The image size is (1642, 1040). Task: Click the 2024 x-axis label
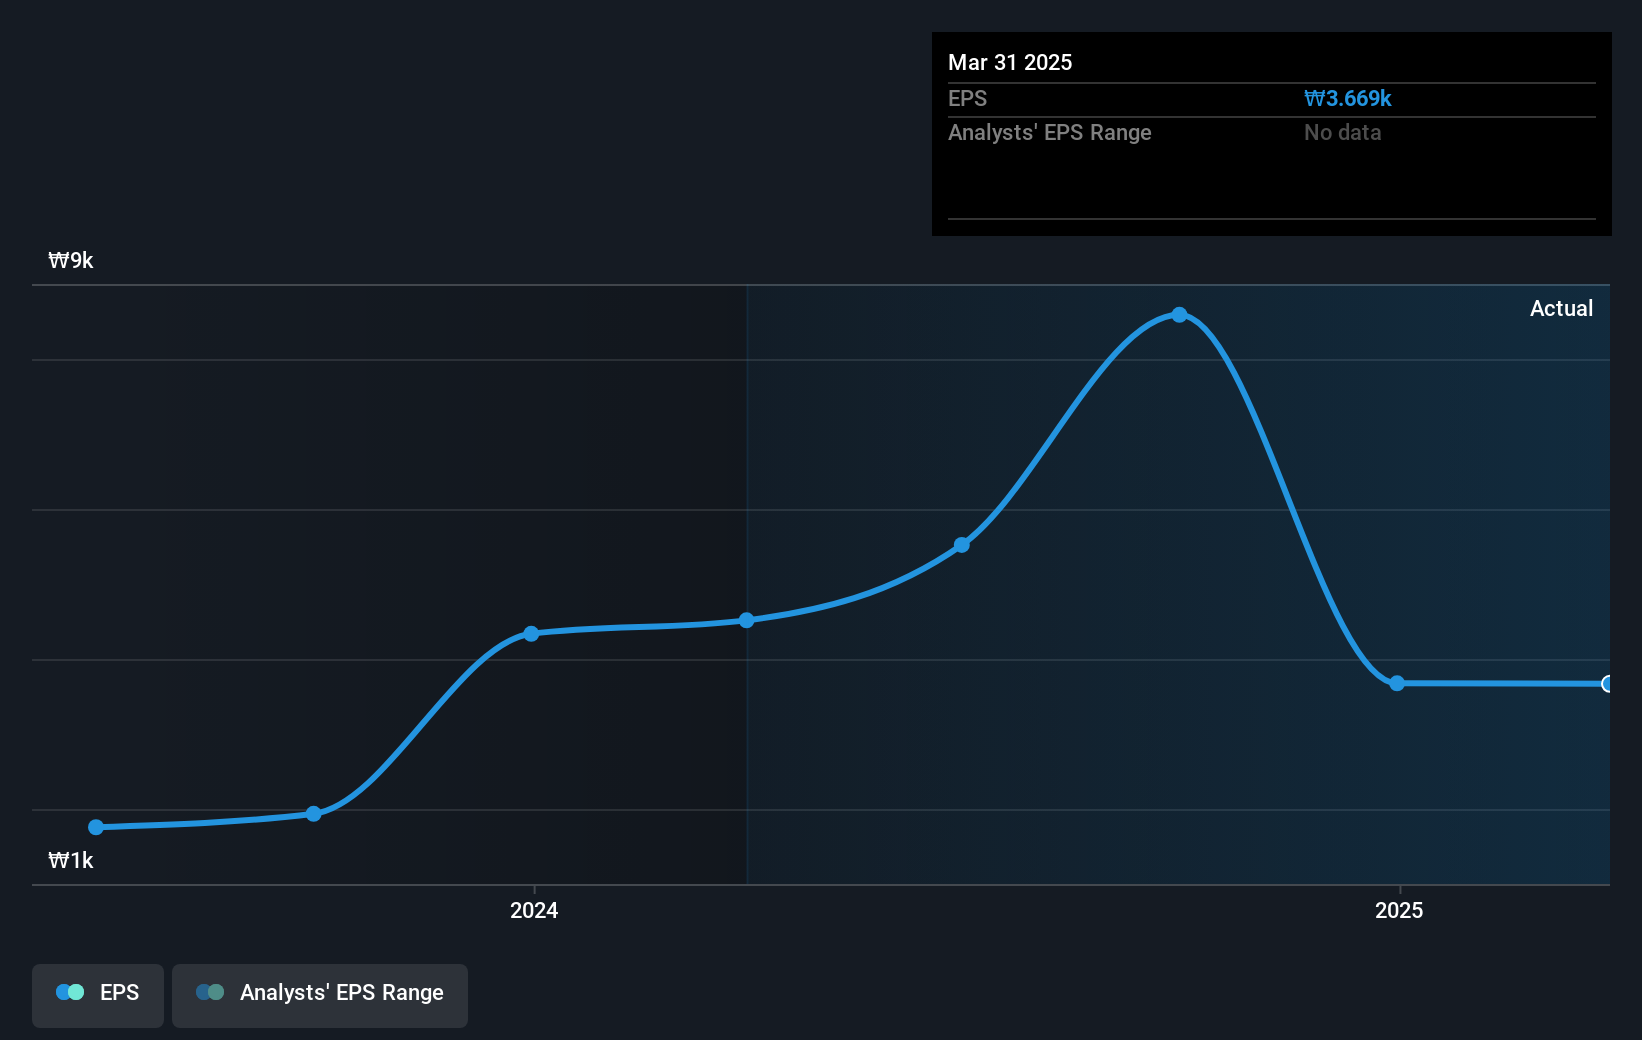tap(534, 910)
